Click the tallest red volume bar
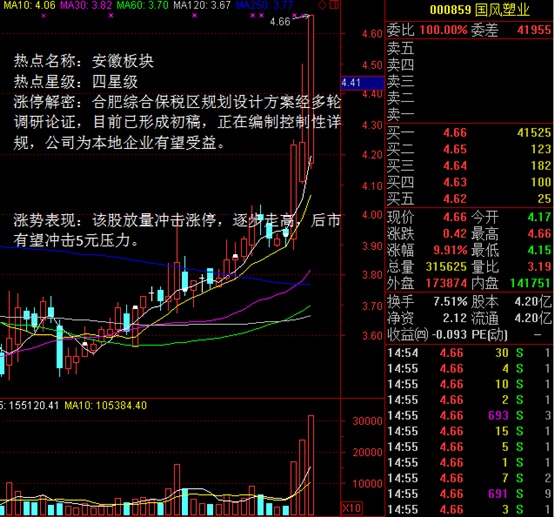Image resolution: width=554 pixels, height=517 pixels. 311,465
